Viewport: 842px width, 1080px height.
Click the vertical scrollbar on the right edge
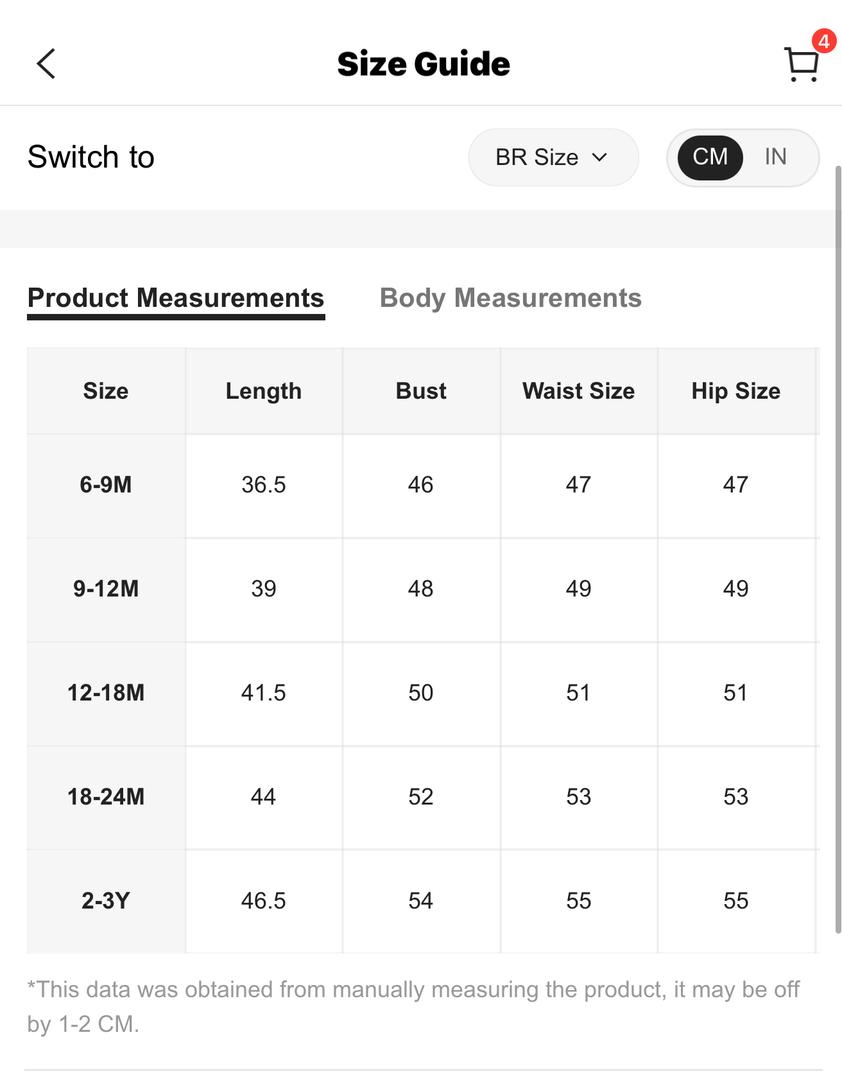click(x=838, y=549)
